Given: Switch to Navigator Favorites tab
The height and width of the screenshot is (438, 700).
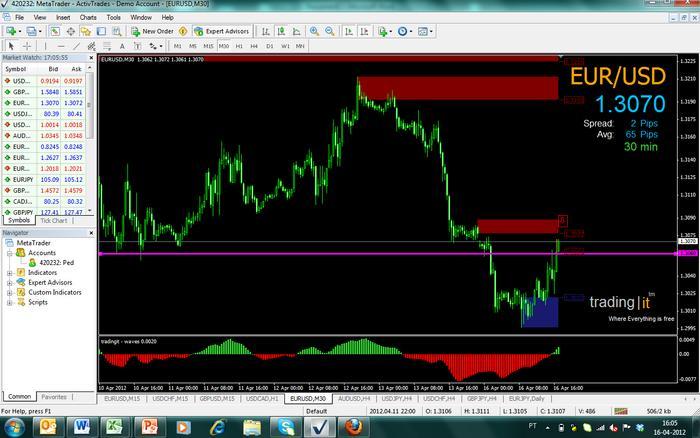Looking at the screenshot, I should [x=54, y=396].
